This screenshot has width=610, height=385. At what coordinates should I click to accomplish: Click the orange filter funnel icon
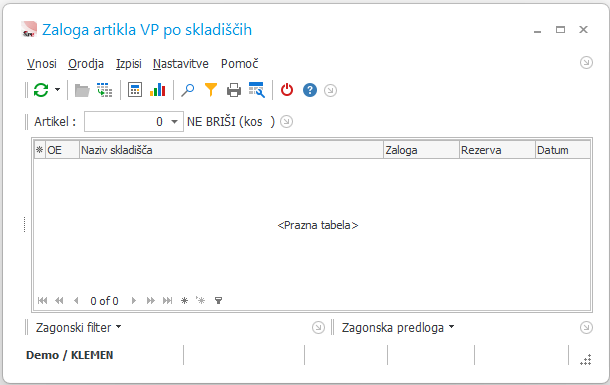211,90
